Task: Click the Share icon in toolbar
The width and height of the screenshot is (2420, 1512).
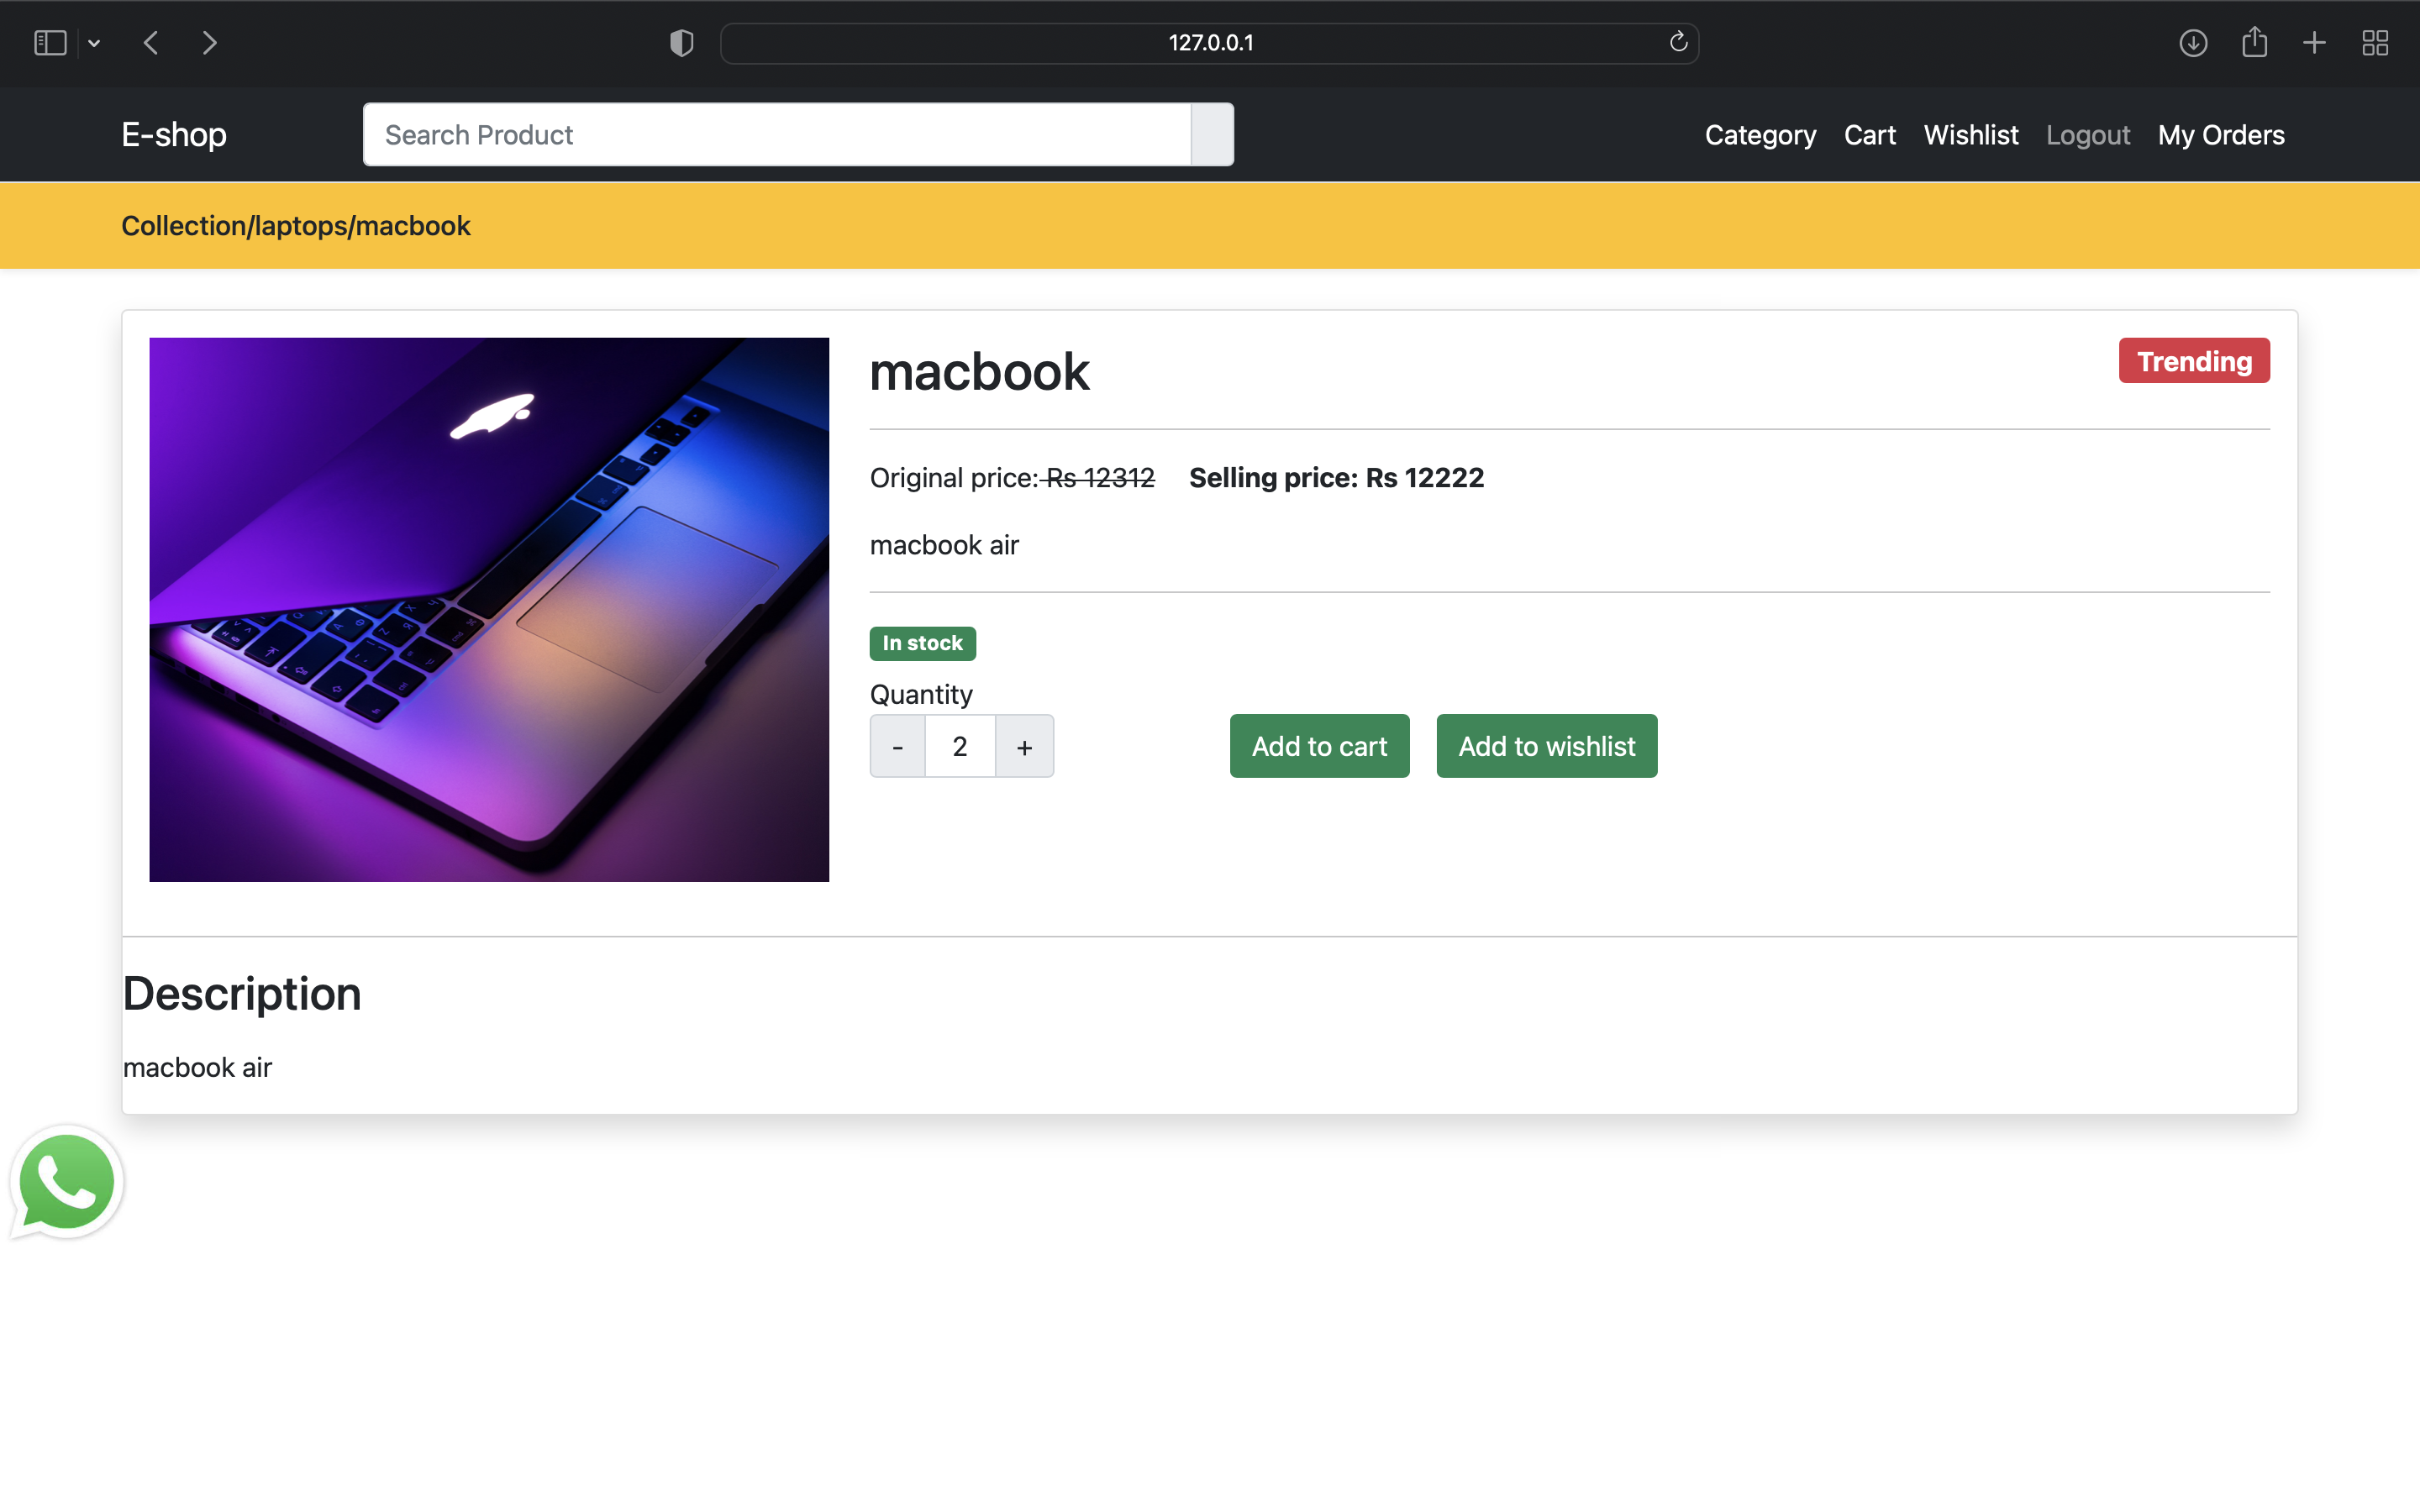Action: [2254, 43]
